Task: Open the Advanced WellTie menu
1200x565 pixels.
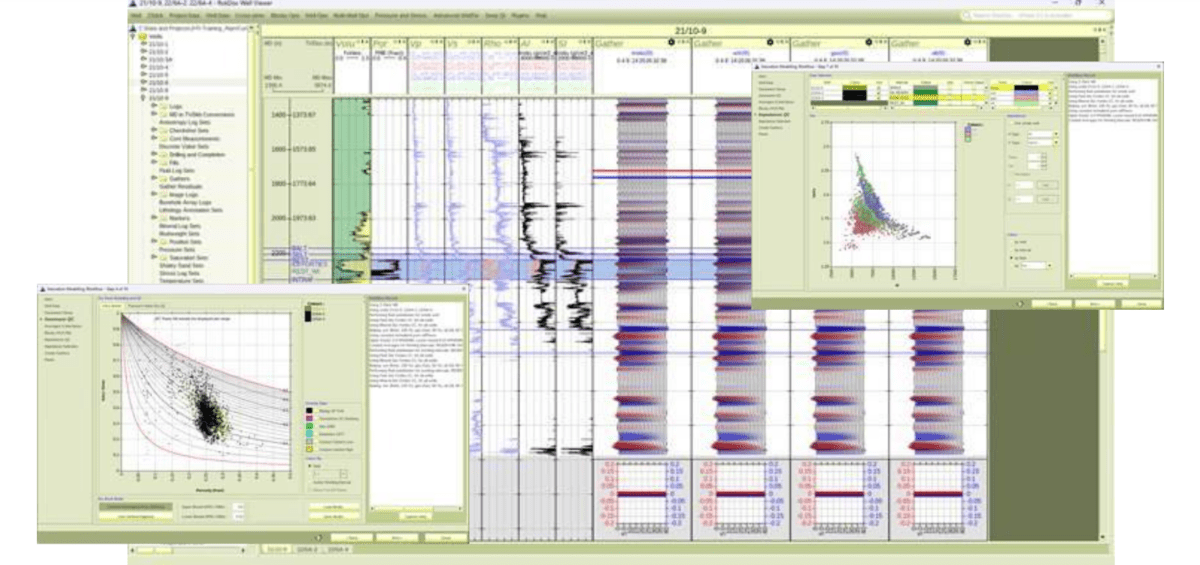Action: tap(457, 16)
